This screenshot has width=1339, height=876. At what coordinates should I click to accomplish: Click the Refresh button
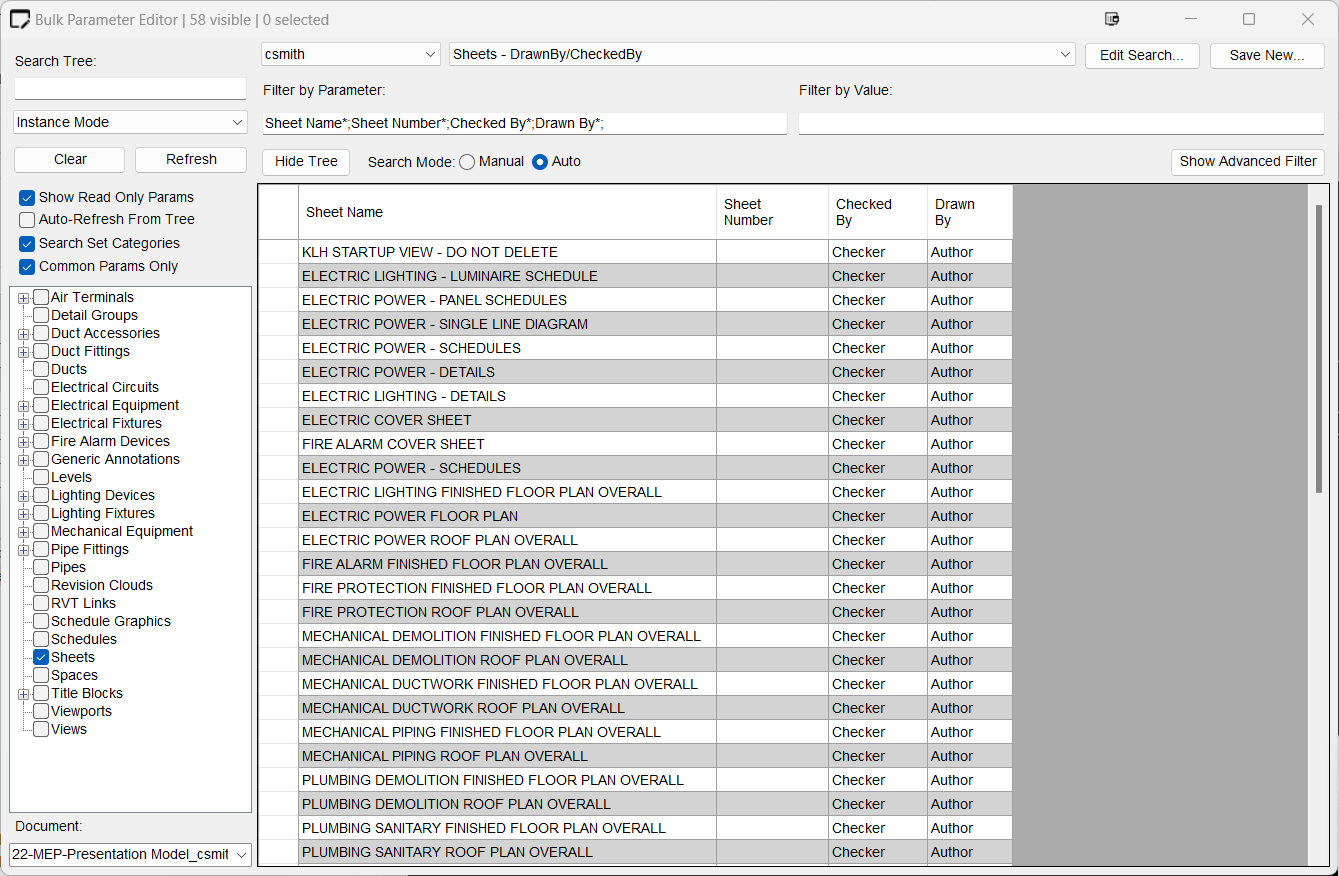pyautogui.click(x=191, y=160)
